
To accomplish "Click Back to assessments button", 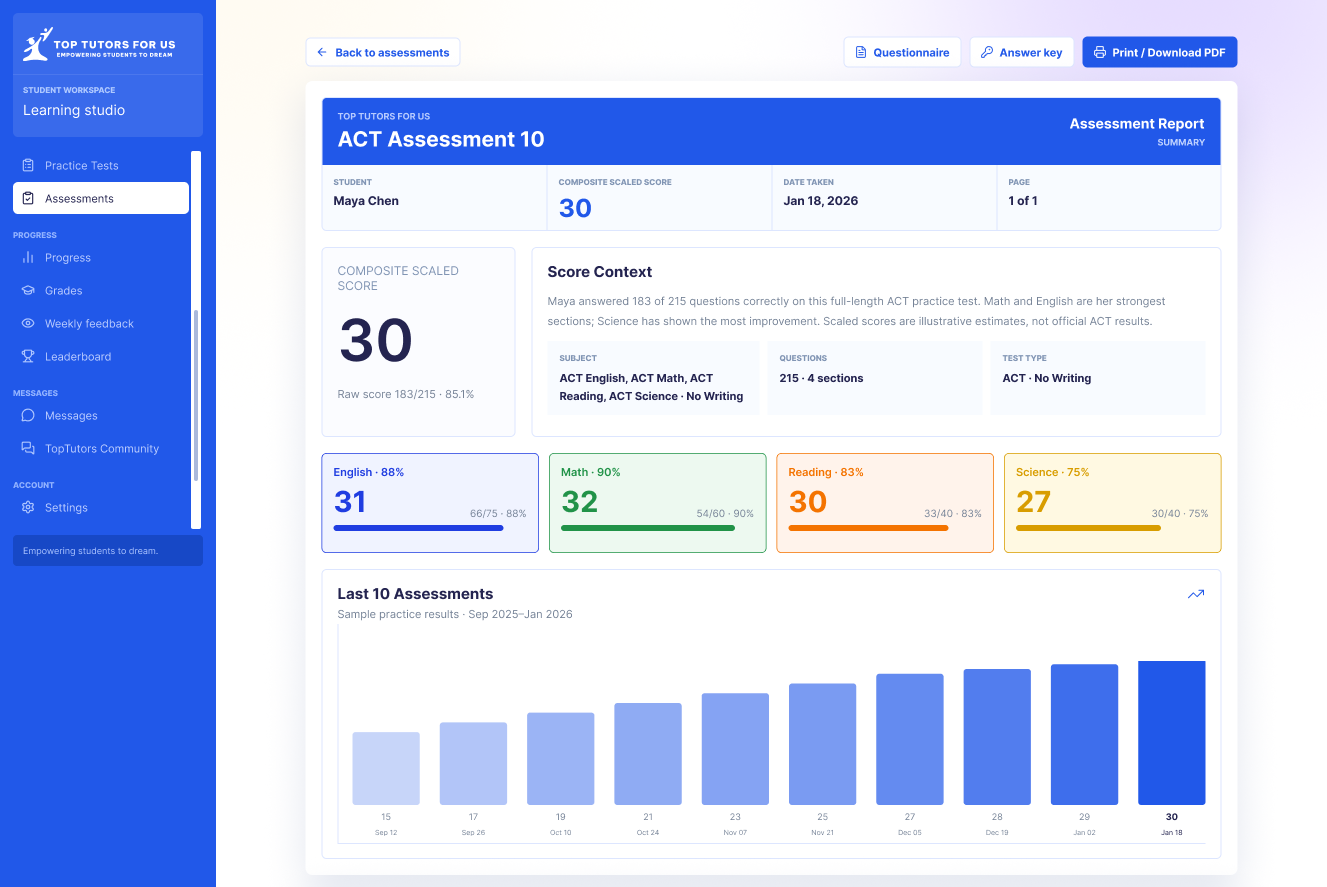I will (383, 52).
